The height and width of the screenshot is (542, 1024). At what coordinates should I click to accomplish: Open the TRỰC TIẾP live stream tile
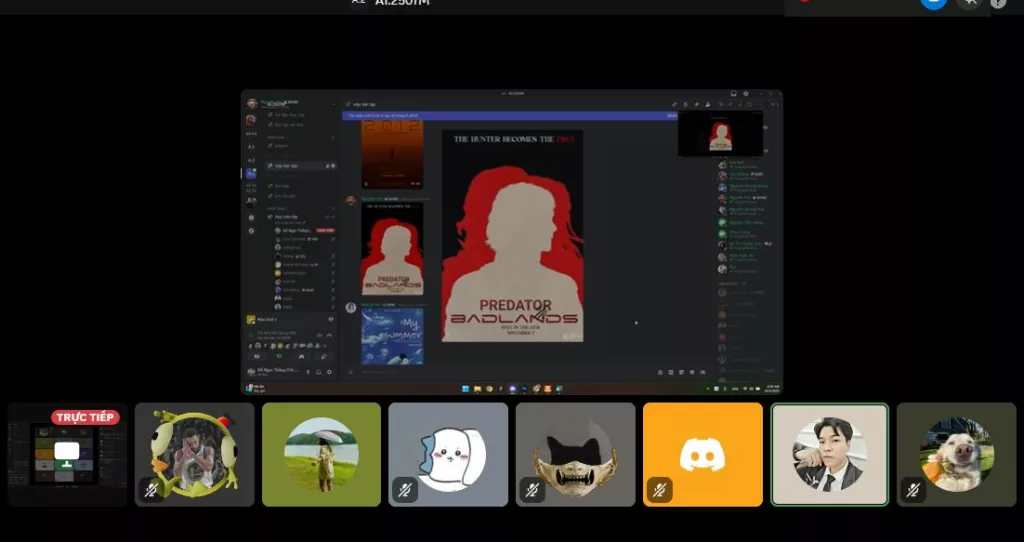click(67, 455)
